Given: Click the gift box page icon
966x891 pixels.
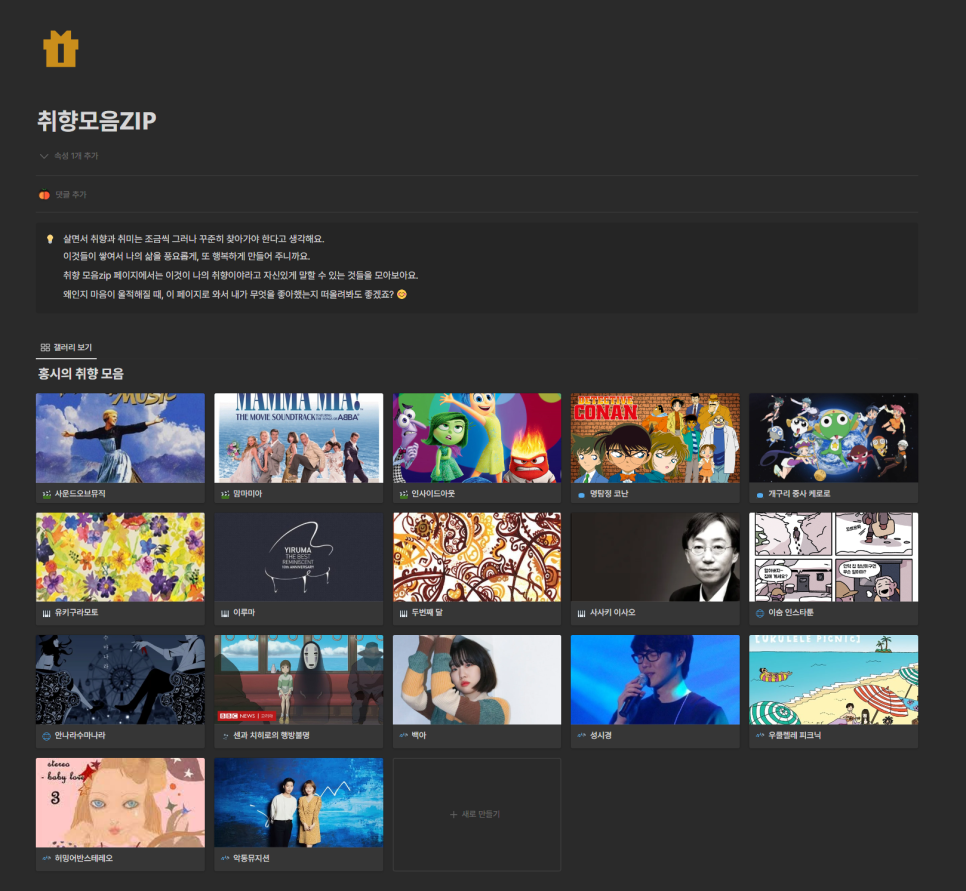Looking at the screenshot, I should [60, 49].
